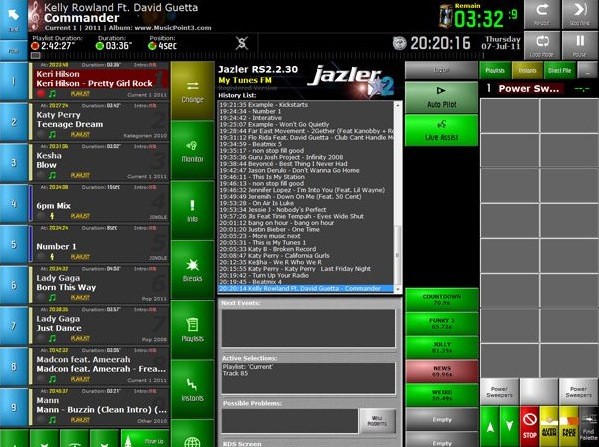Click the blue number 9 playlist button

[x=14, y=407]
